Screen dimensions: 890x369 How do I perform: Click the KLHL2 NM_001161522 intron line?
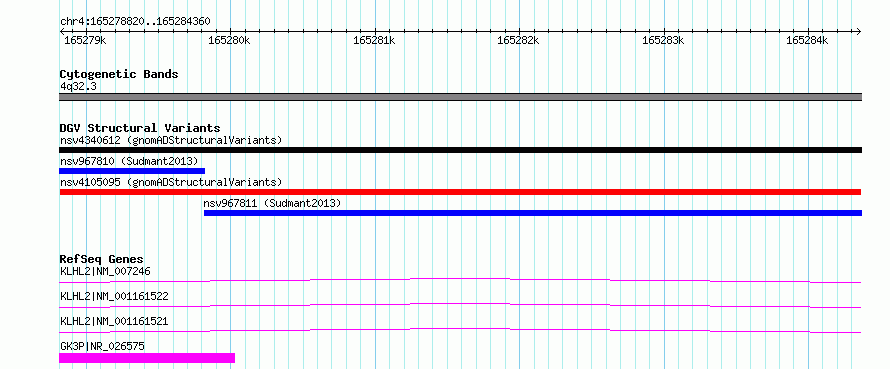click(460, 305)
